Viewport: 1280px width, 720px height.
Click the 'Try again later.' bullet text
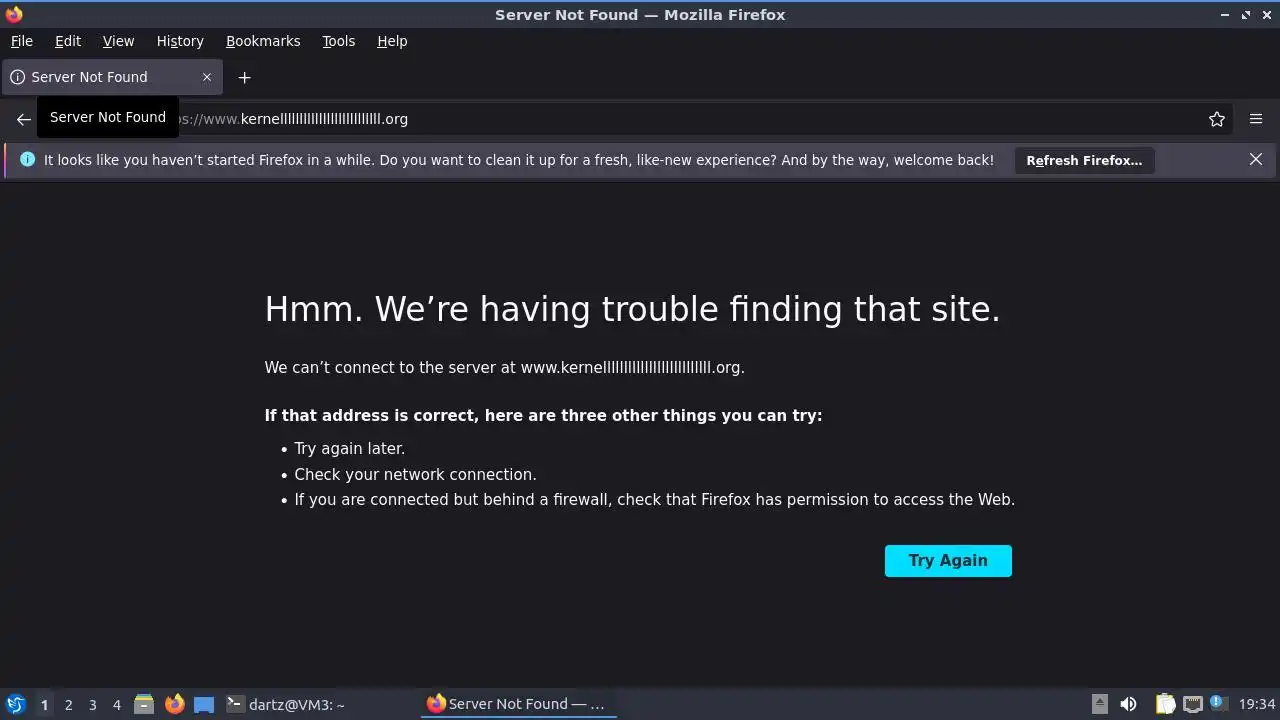349,449
